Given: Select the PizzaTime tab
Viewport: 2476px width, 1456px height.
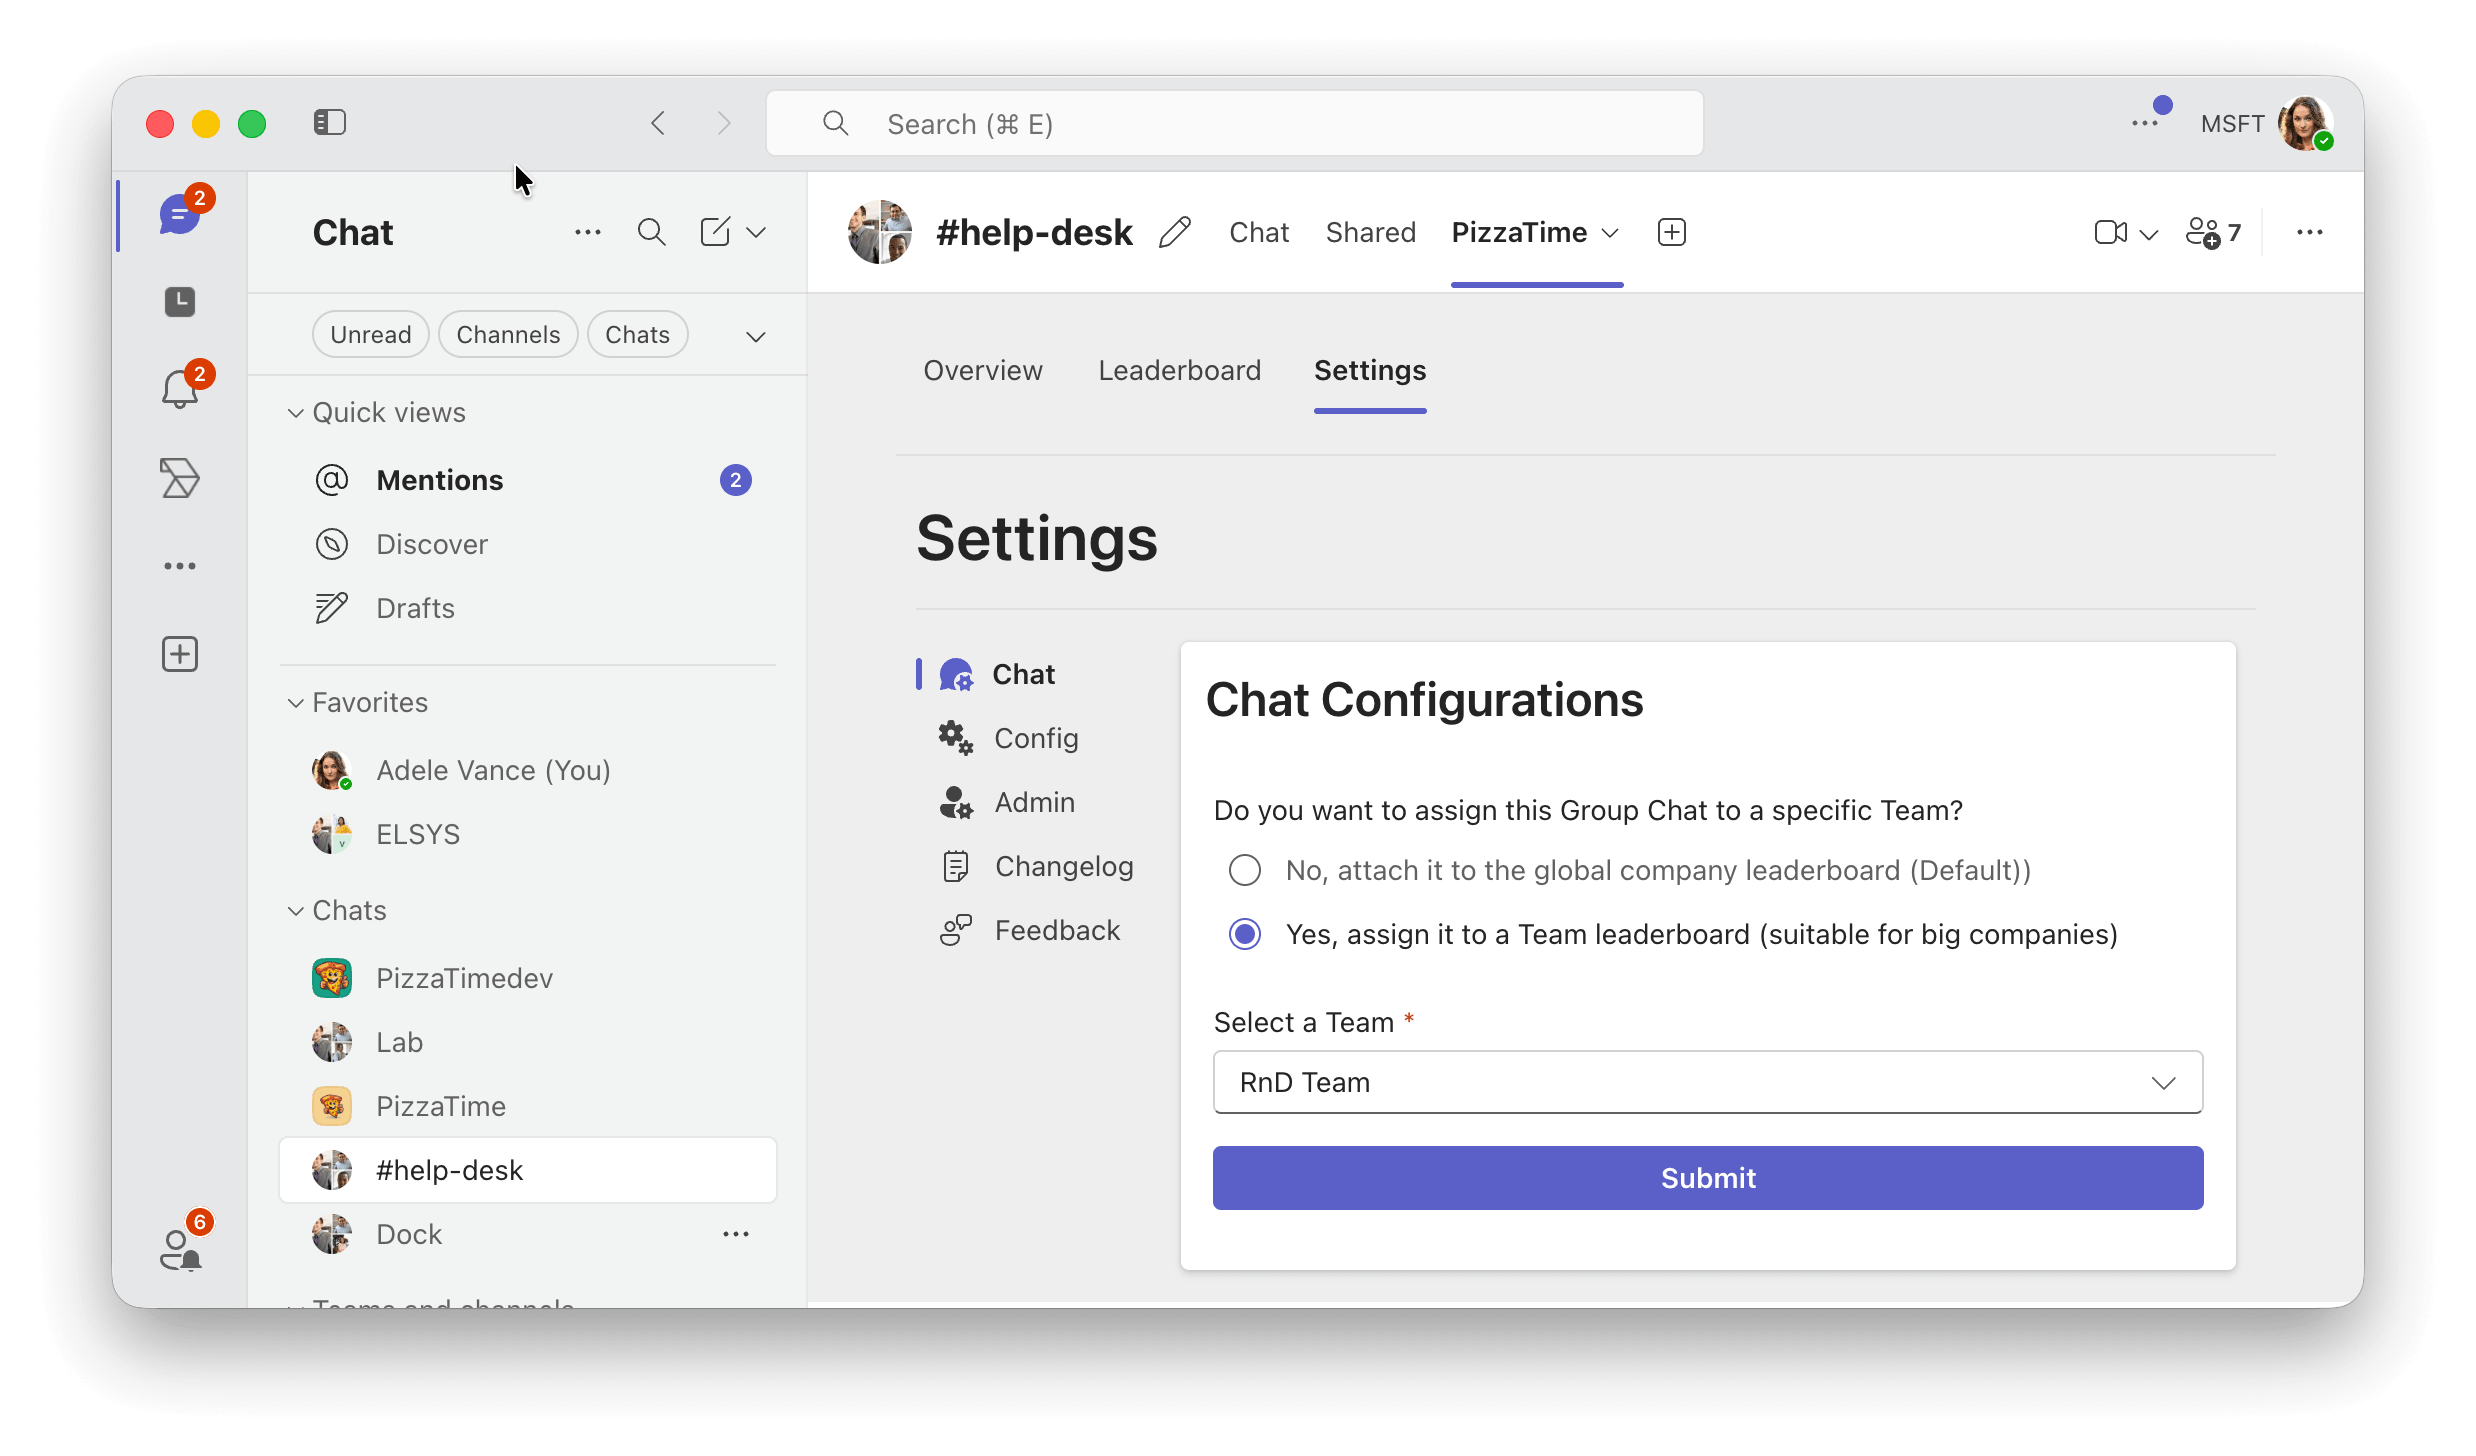Looking at the screenshot, I should coord(1519,232).
